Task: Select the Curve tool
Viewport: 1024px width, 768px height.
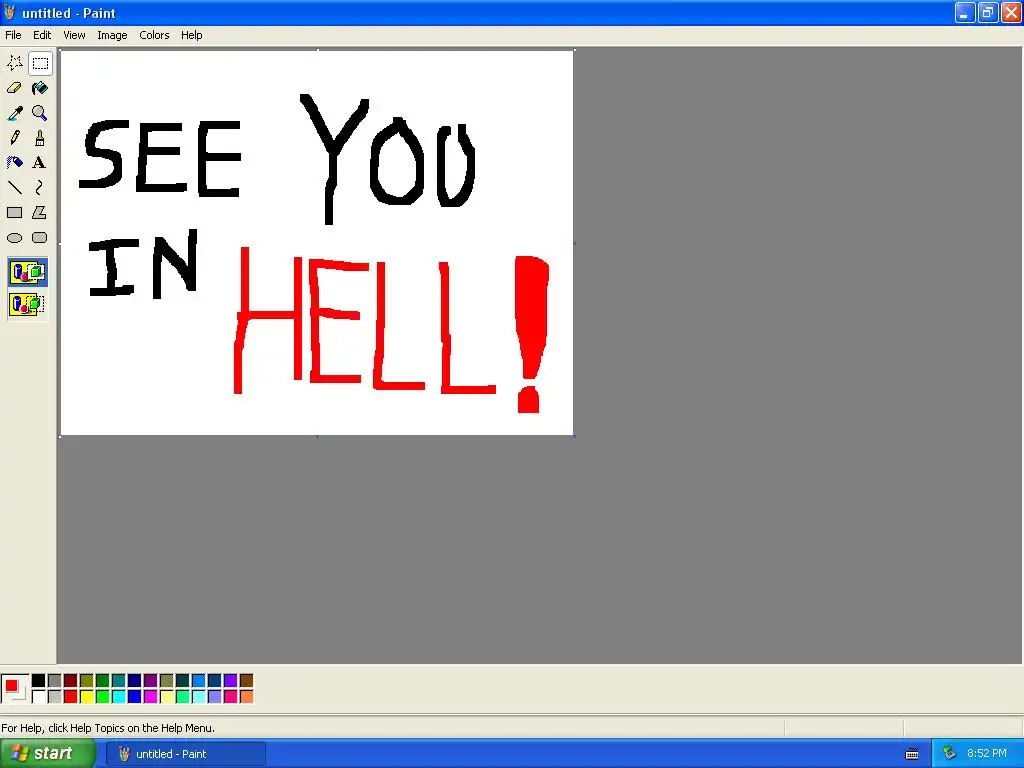Action: [x=40, y=187]
